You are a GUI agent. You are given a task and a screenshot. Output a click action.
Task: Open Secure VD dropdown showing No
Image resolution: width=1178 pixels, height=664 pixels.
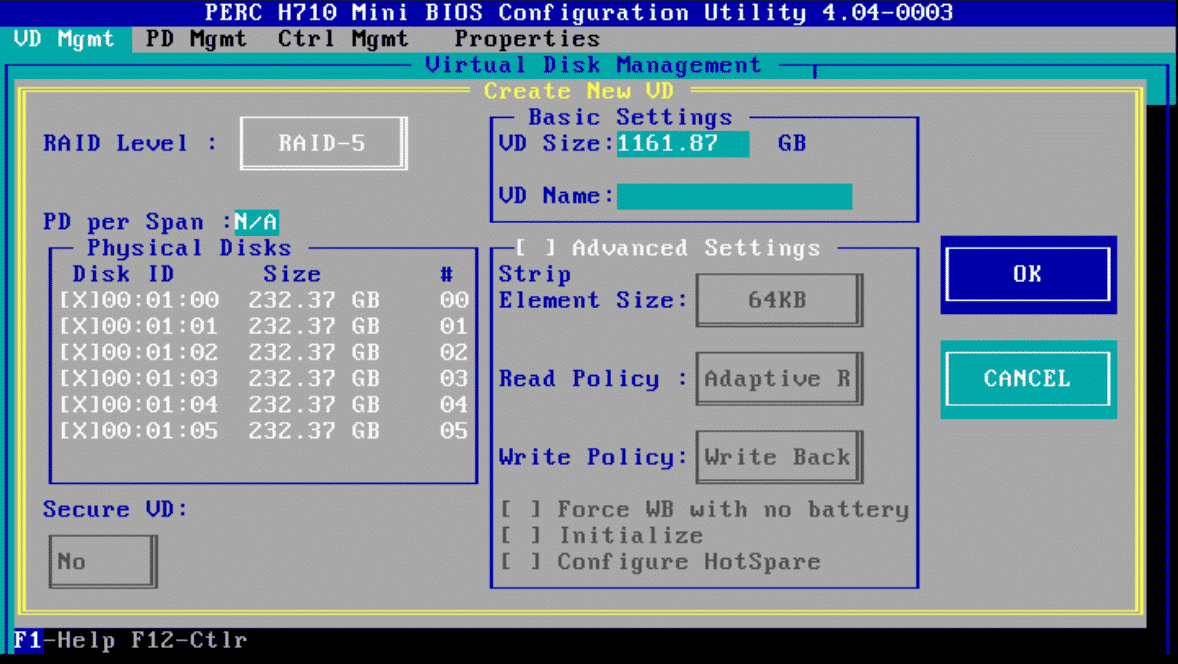pos(101,561)
